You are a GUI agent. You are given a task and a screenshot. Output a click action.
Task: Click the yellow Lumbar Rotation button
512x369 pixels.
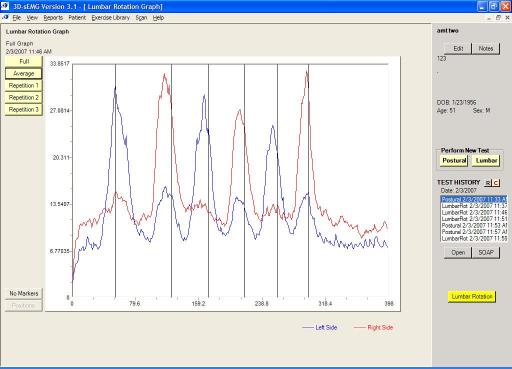click(471, 296)
